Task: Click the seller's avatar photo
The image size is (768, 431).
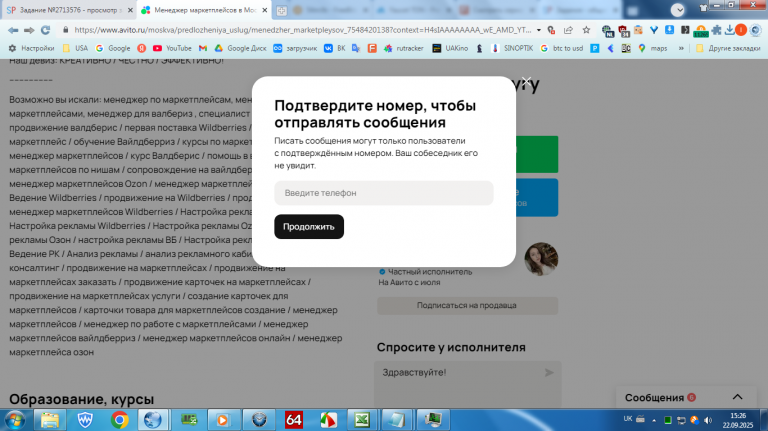Action: pos(541,259)
